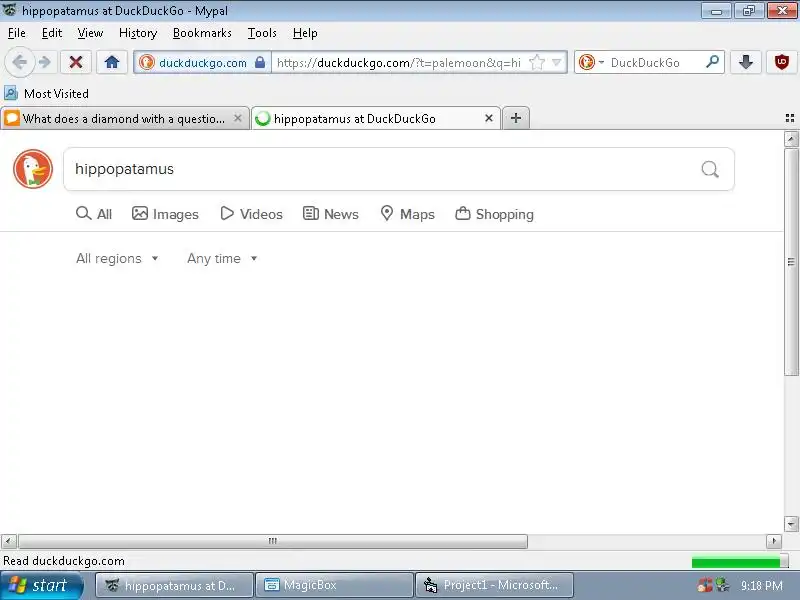Click the Mypal raccoon icon in title bar
This screenshot has width=800, height=600.
10,9
